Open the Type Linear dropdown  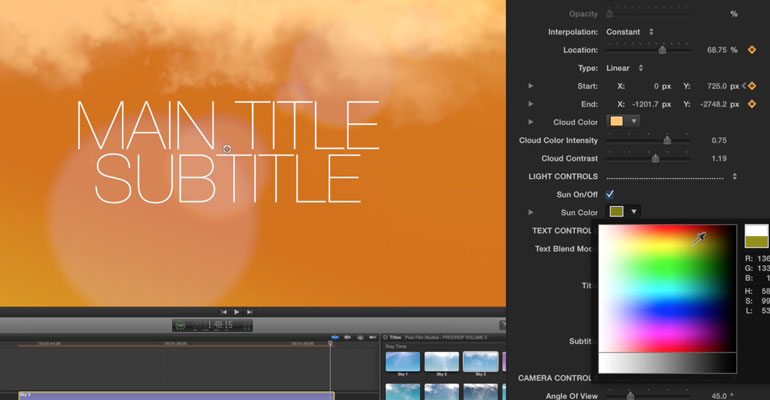point(624,68)
